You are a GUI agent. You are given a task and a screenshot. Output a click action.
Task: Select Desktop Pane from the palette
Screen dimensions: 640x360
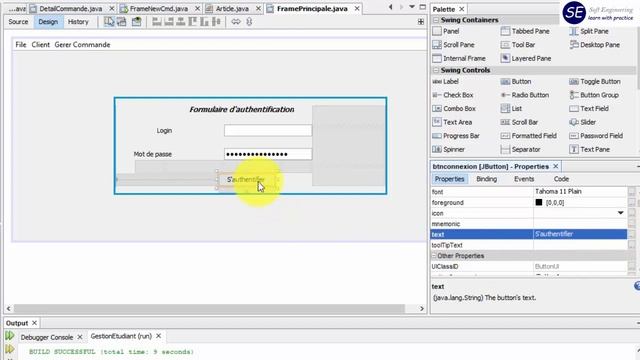point(595,44)
